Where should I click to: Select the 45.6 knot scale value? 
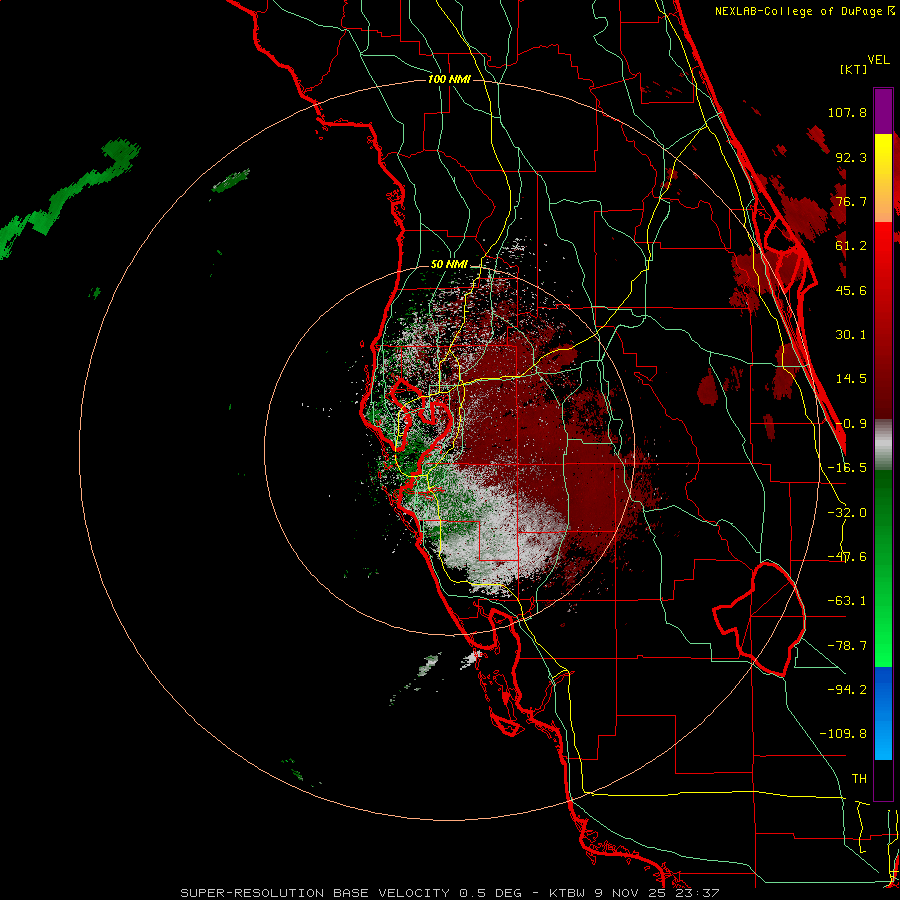pyautogui.click(x=851, y=290)
